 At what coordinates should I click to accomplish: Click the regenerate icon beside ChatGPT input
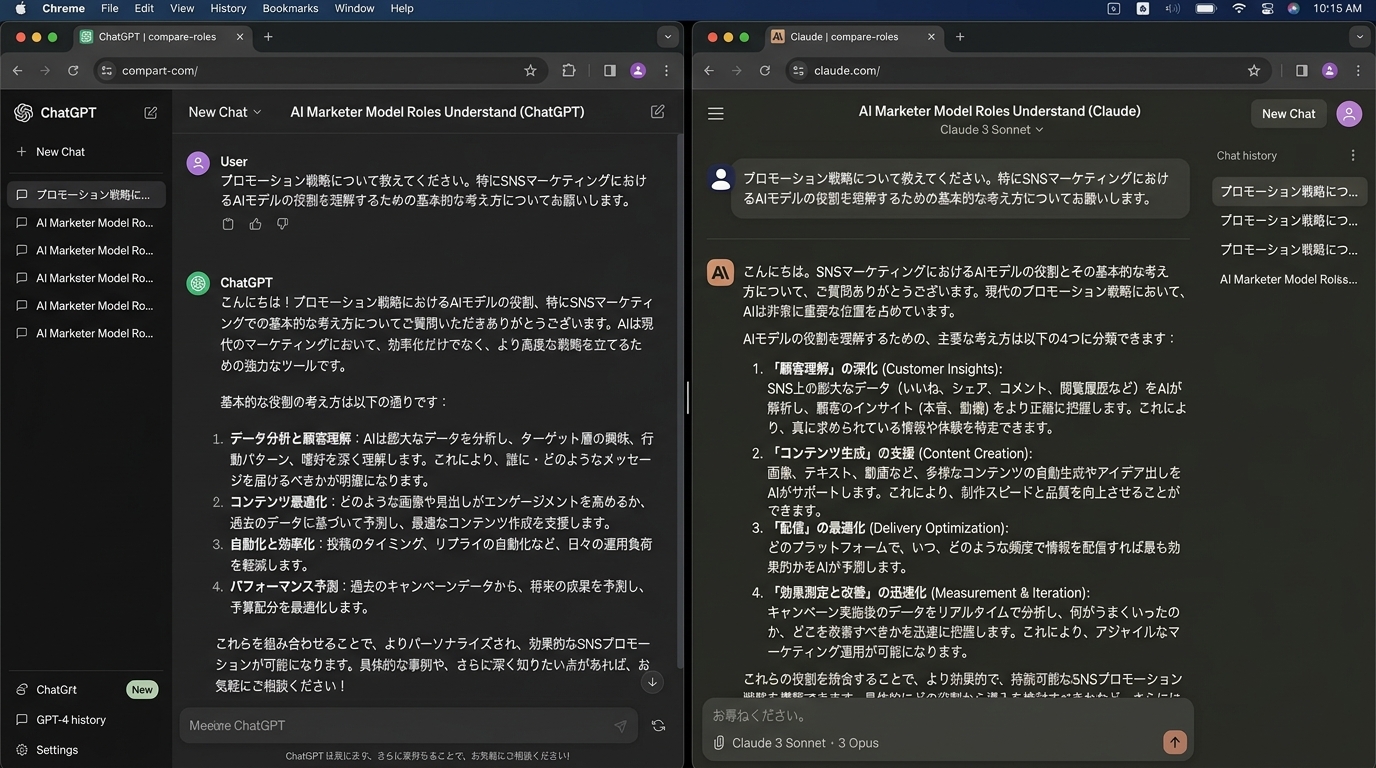tap(658, 726)
